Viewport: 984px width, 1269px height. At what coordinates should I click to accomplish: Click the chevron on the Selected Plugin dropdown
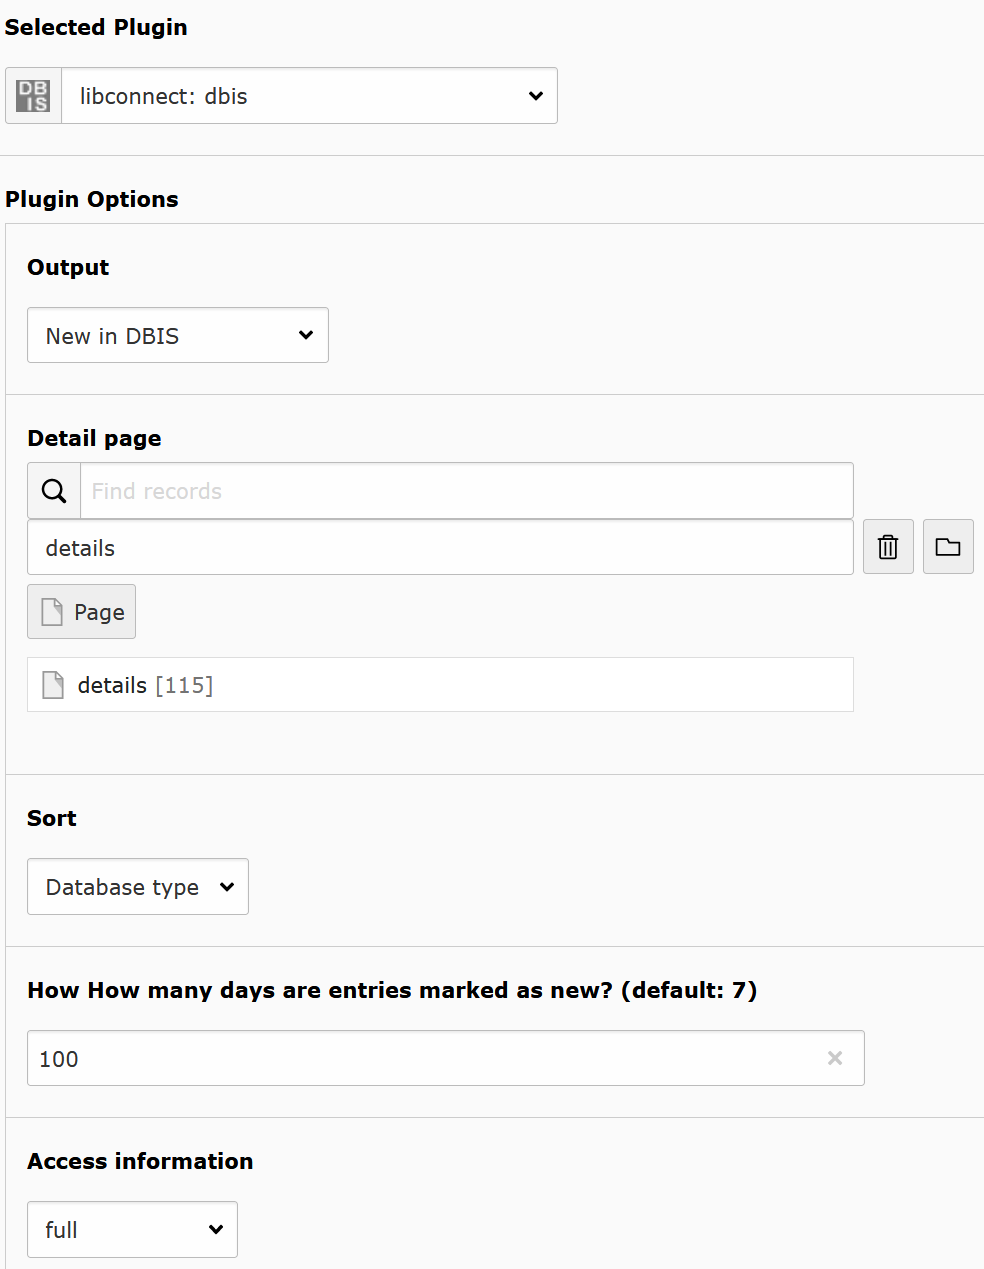click(535, 95)
